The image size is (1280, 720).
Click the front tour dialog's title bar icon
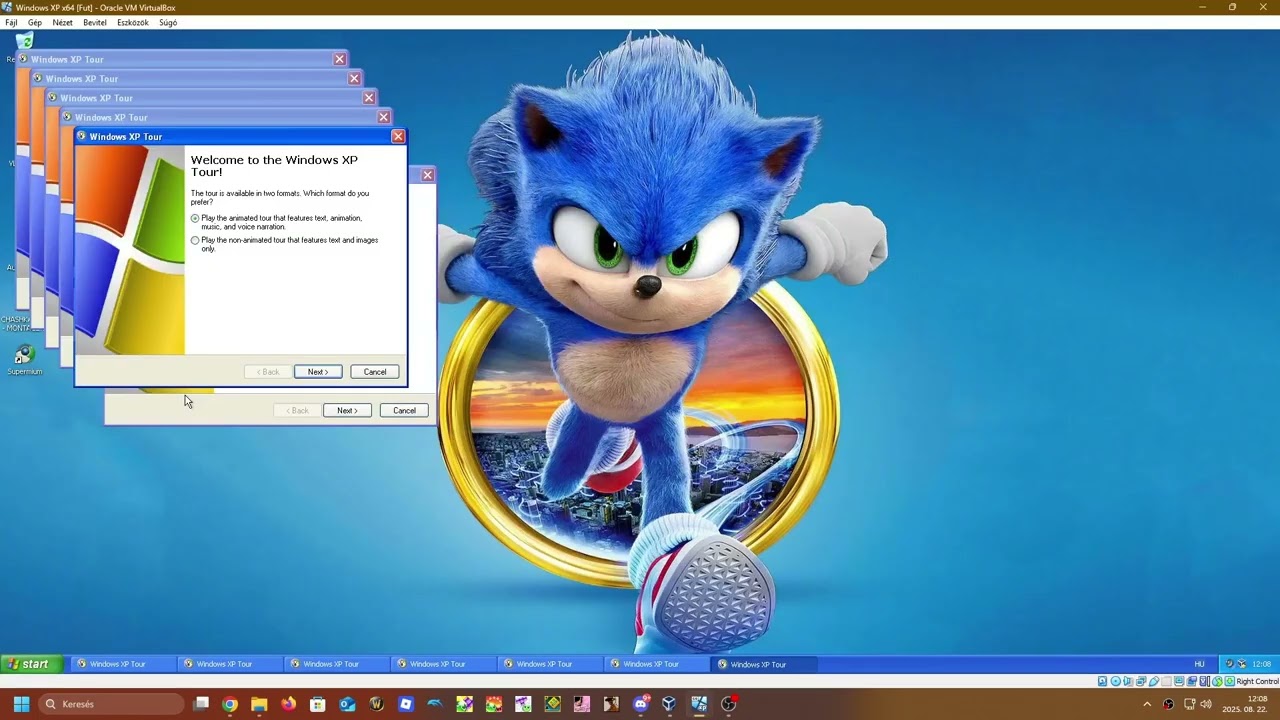tap(82, 136)
